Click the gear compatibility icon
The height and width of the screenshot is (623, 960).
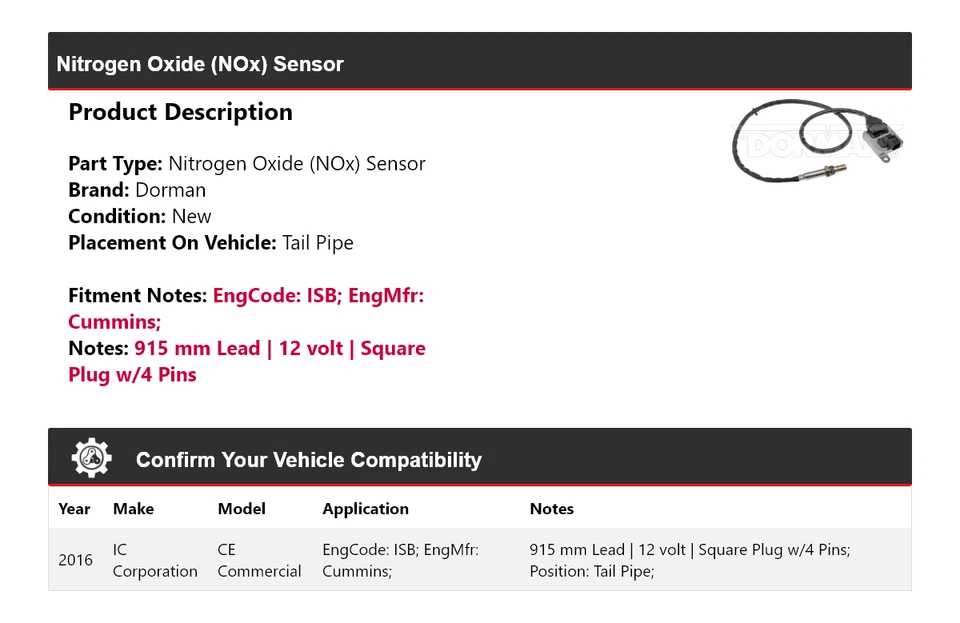point(91,459)
